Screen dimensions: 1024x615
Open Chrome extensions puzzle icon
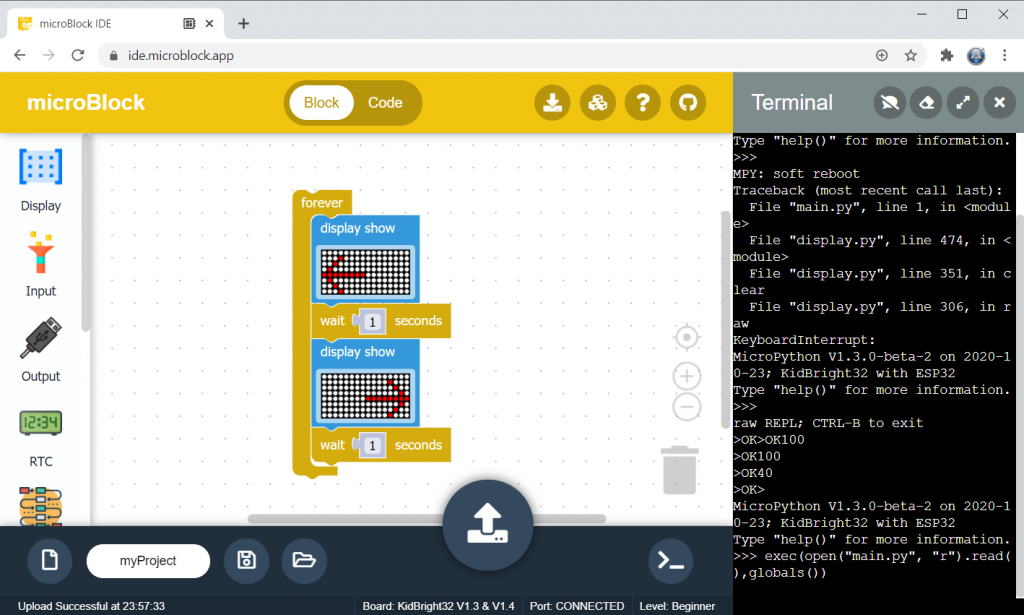pyautogui.click(x=946, y=55)
